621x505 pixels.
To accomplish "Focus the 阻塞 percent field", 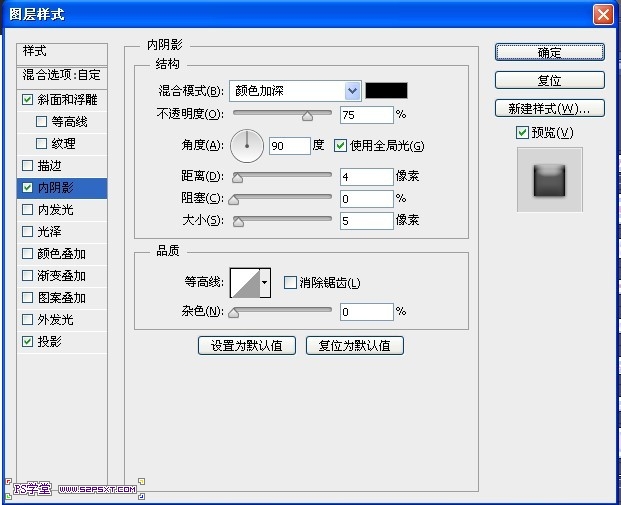I will pyautogui.click(x=367, y=199).
